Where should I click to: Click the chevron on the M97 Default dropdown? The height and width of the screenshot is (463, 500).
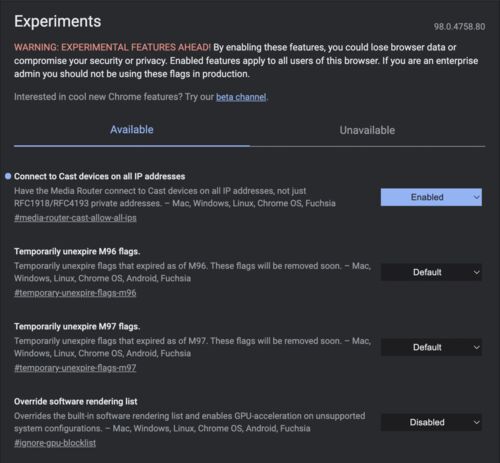(476, 347)
